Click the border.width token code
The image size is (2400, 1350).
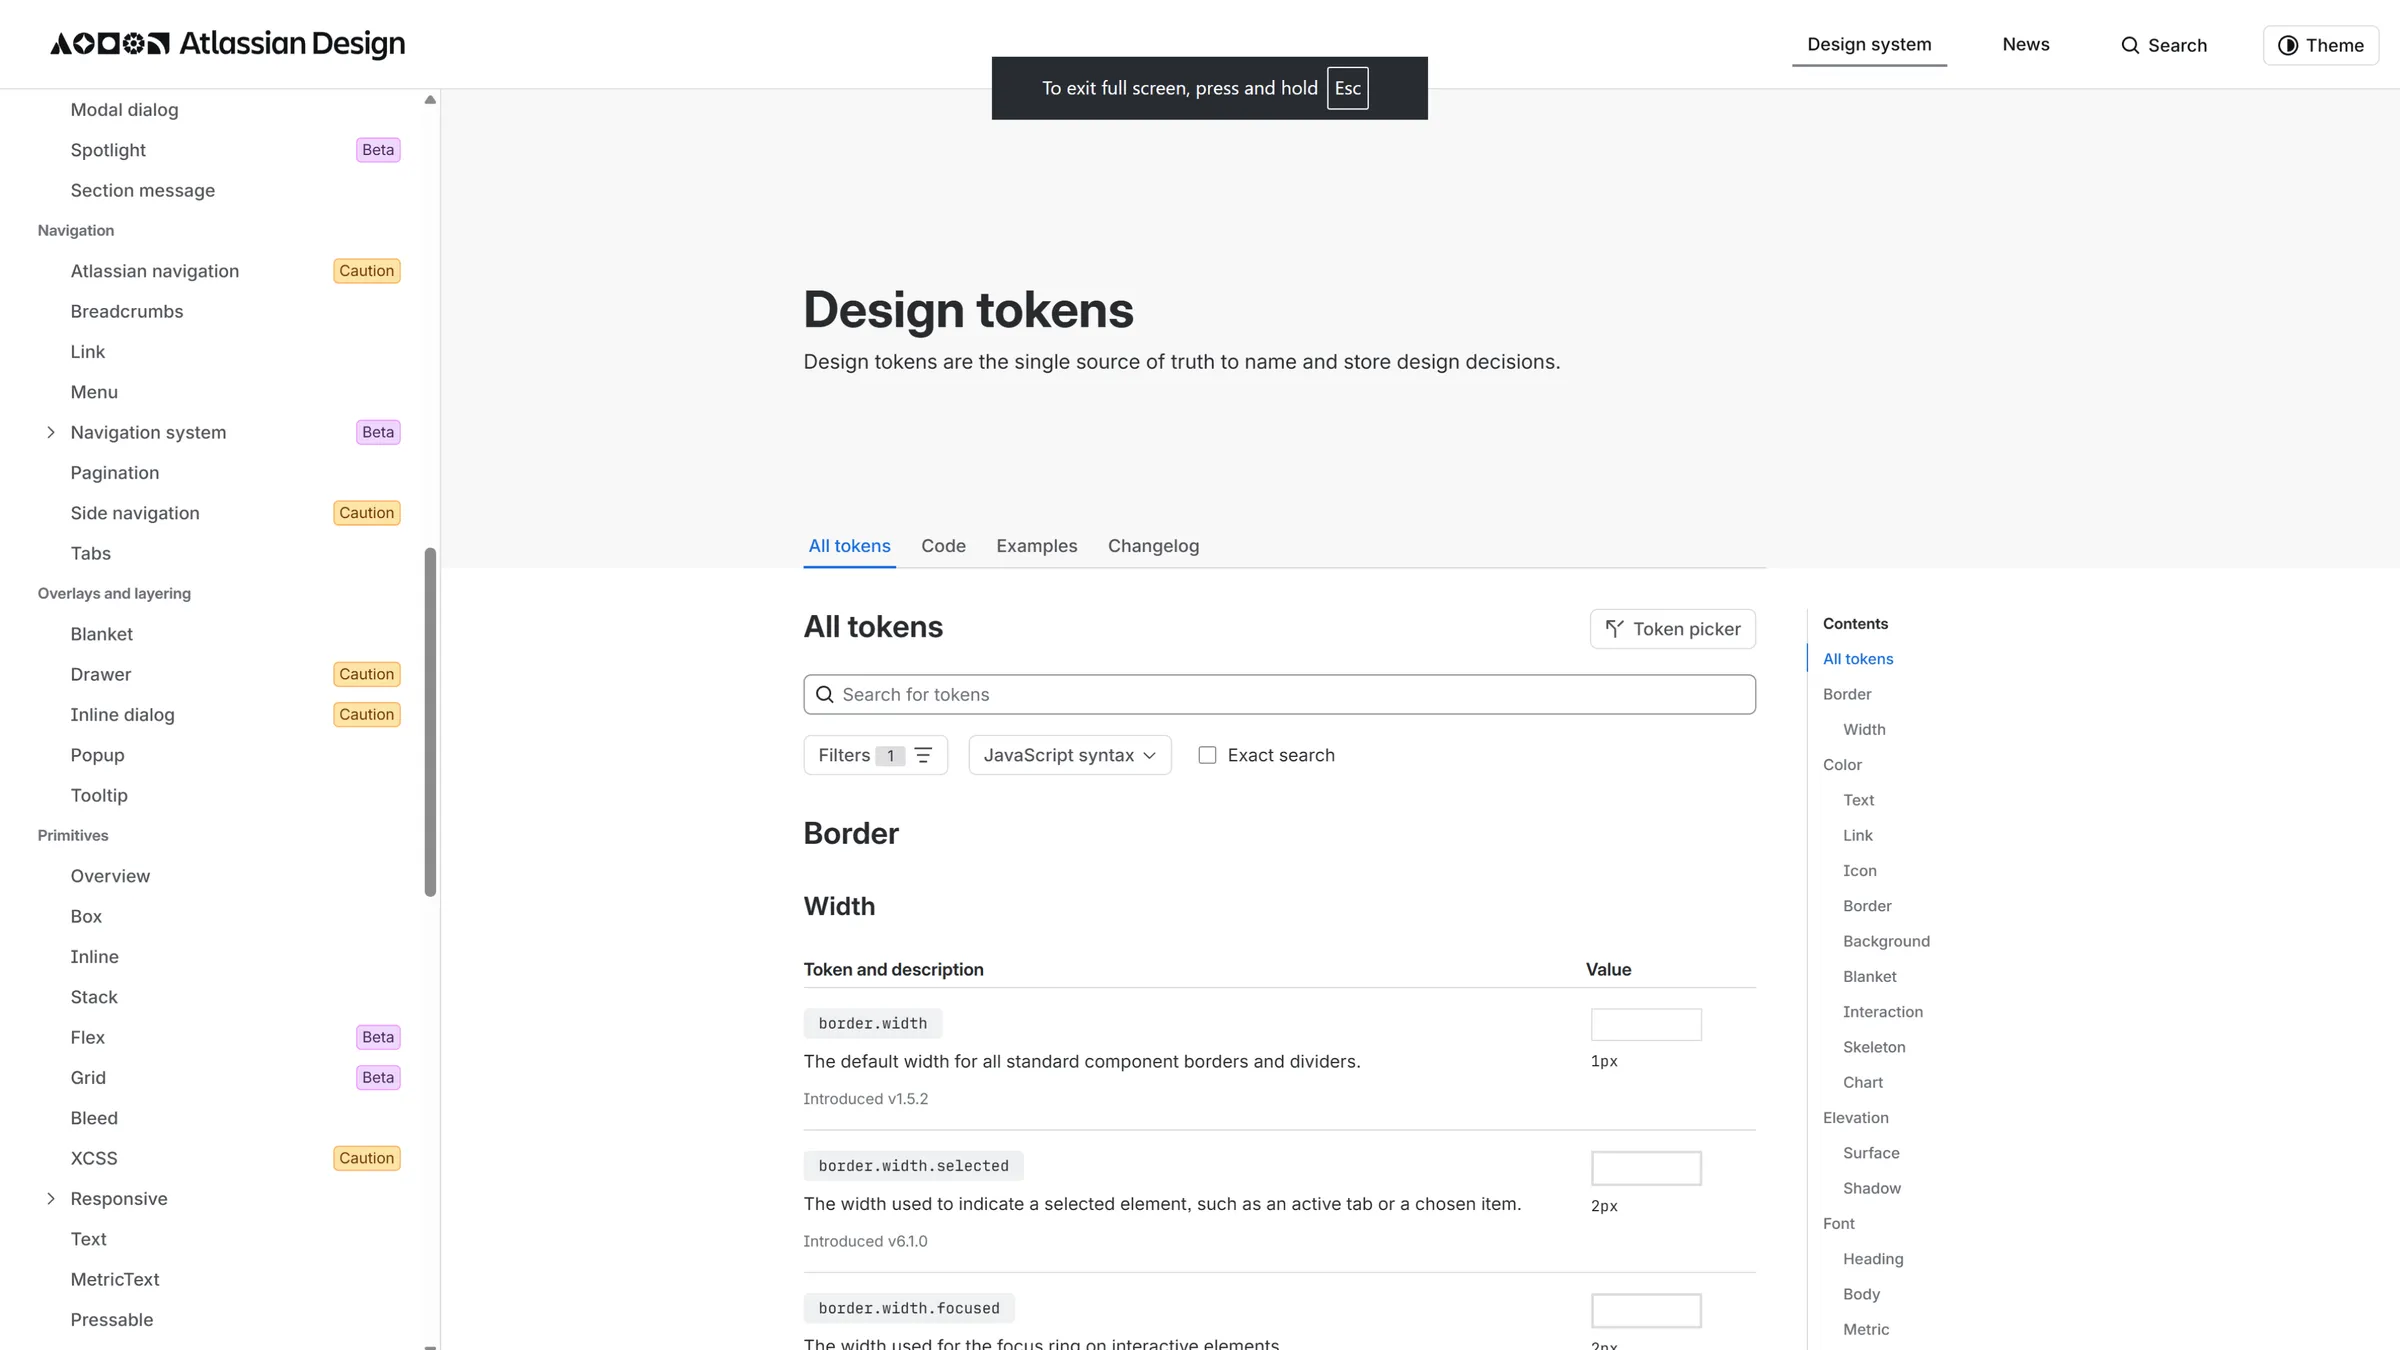click(x=872, y=1023)
